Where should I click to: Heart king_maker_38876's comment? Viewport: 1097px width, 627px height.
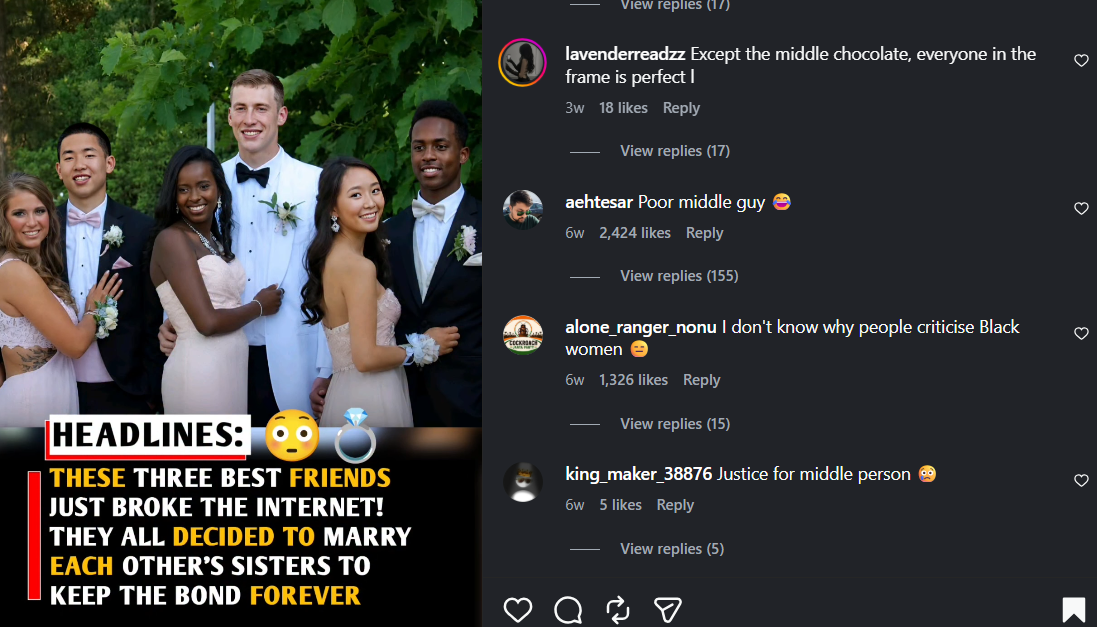pos(1081,481)
